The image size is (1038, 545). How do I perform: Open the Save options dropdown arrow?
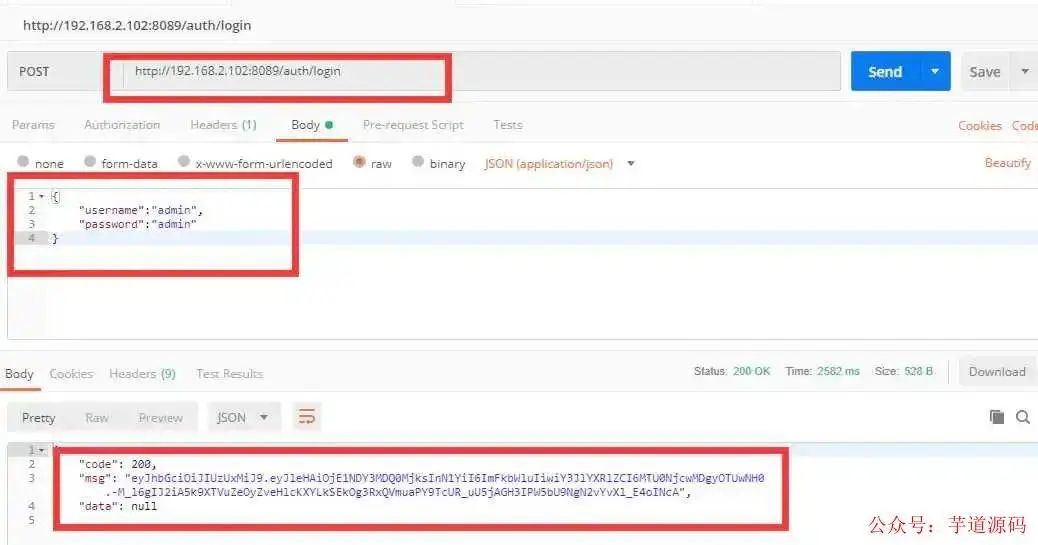(1025, 72)
